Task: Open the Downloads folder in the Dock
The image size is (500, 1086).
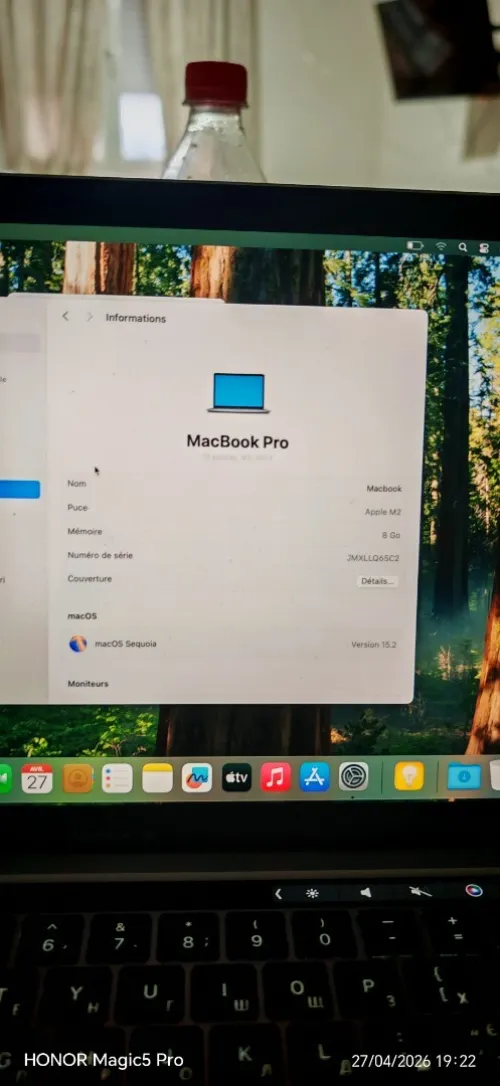Action: tap(463, 776)
